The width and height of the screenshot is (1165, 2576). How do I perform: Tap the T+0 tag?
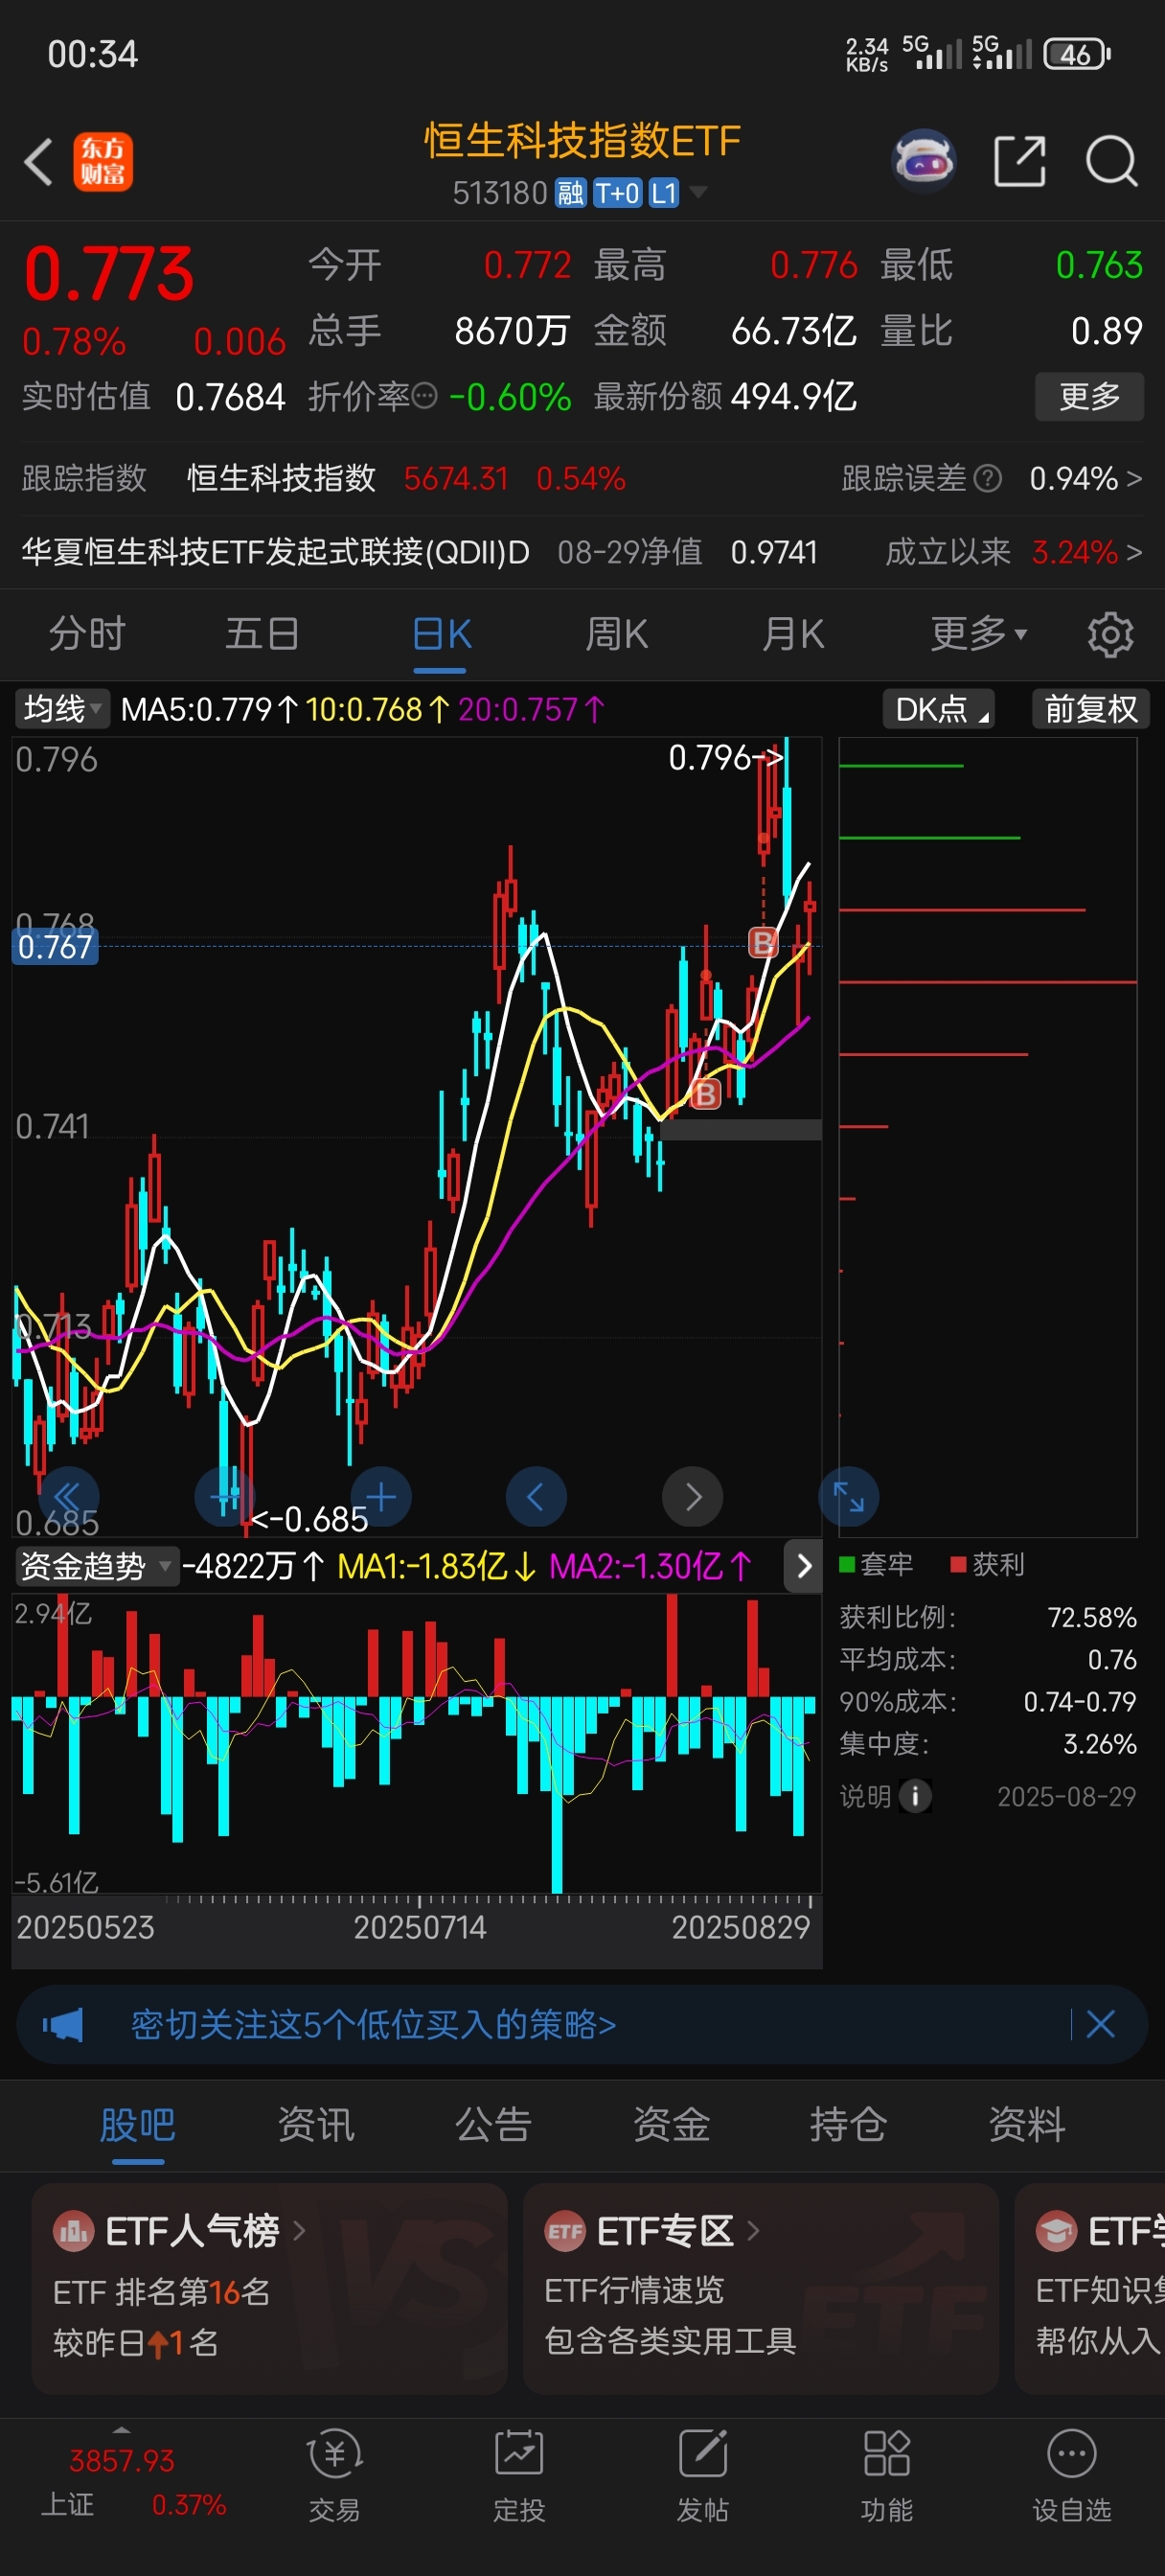pyautogui.click(x=618, y=193)
